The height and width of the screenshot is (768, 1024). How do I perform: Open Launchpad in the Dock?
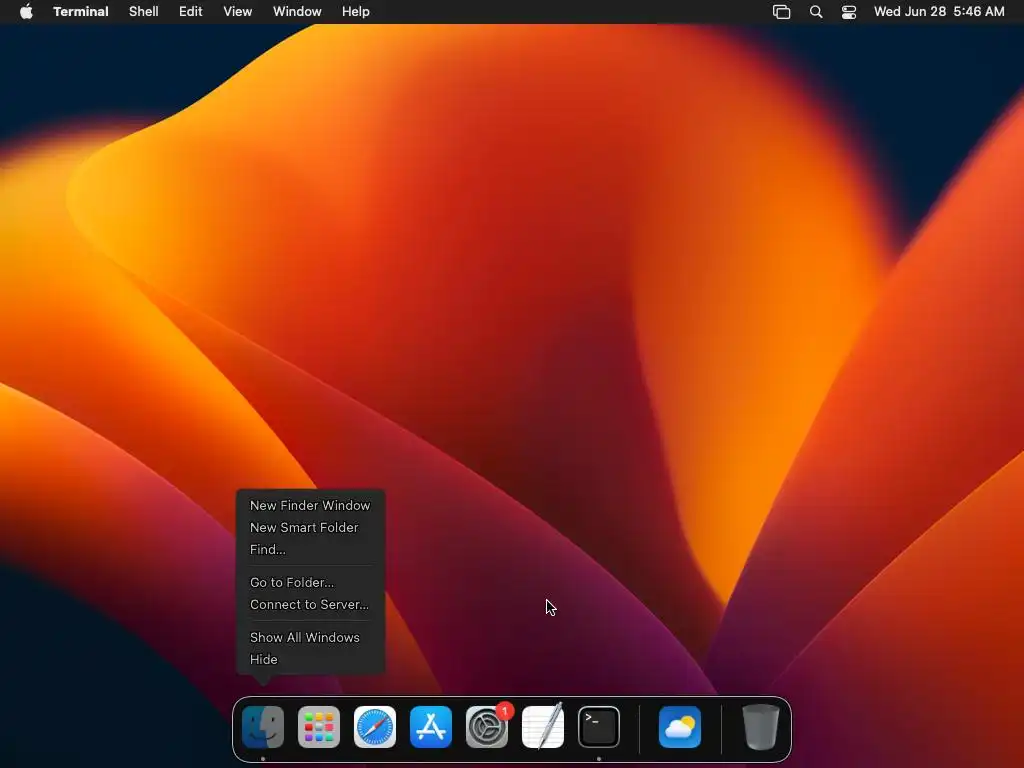[319, 727]
